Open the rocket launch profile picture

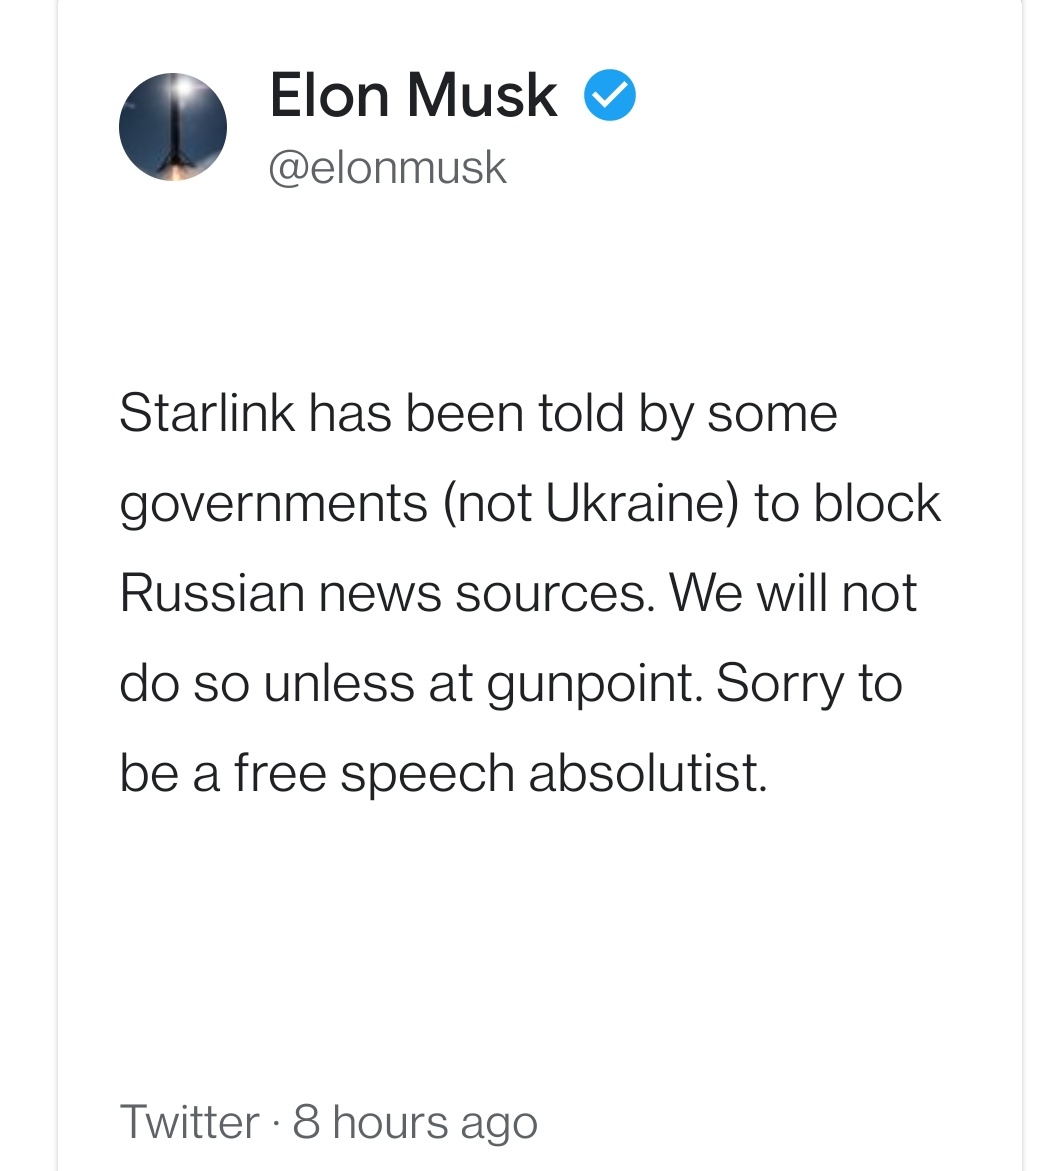(x=172, y=127)
